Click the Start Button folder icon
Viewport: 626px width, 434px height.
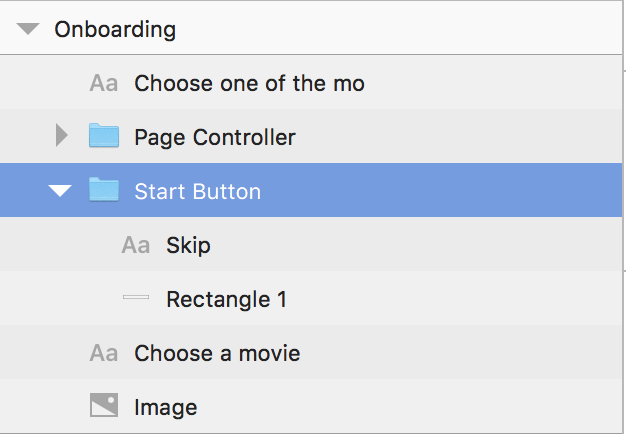tap(104, 189)
